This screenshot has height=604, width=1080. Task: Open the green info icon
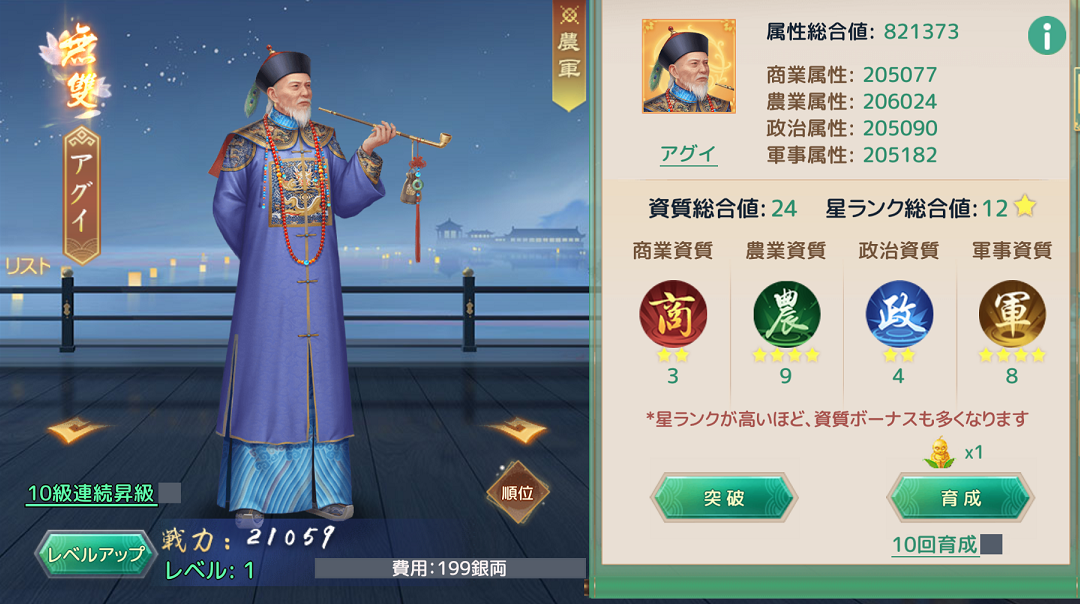click(x=1046, y=36)
